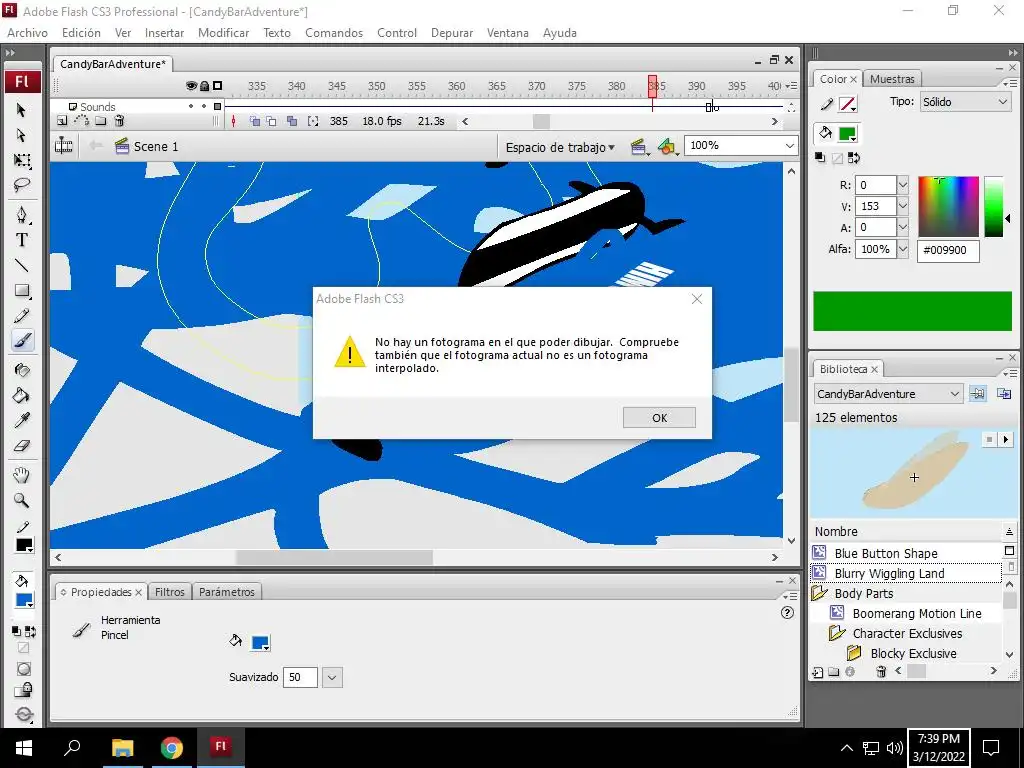Select the Free Transform tool
Image resolution: width=1024 pixels, height=768 pixels.
[x=21, y=160]
